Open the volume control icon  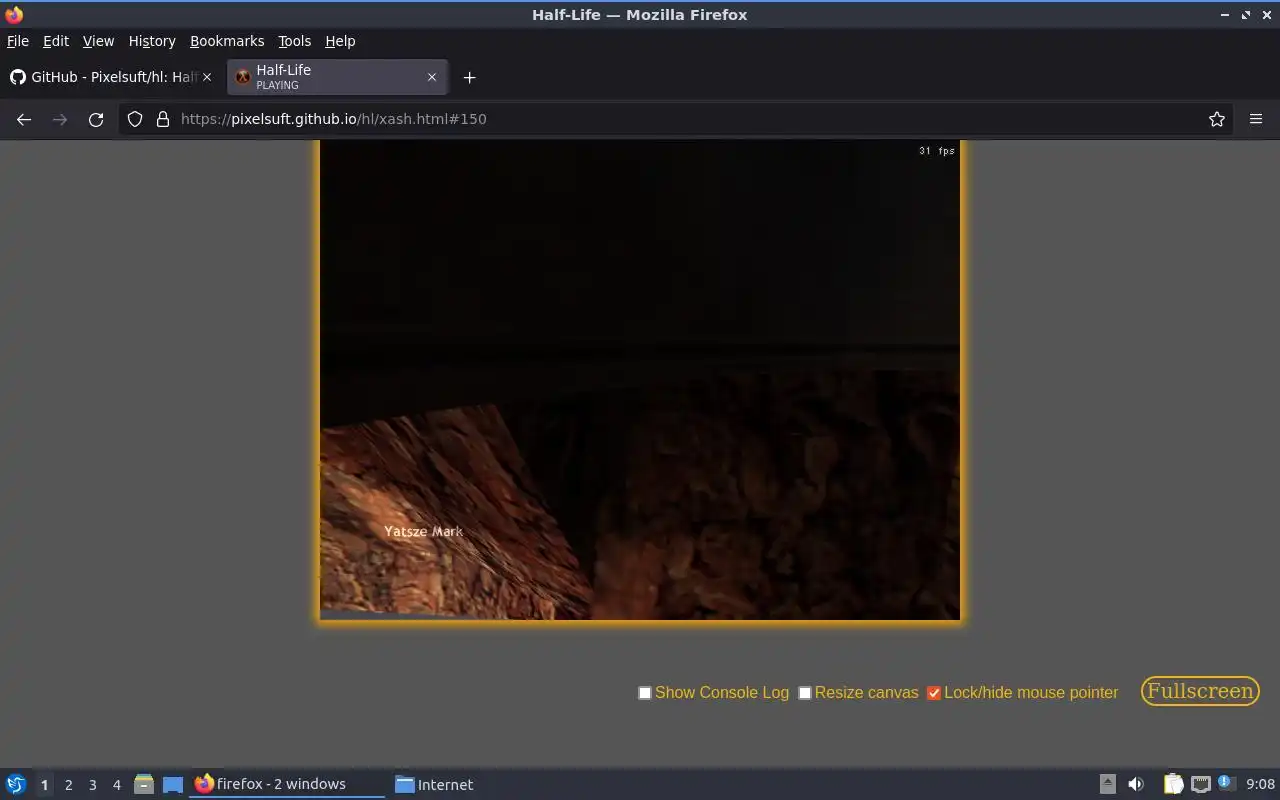pyautogui.click(x=1136, y=784)
